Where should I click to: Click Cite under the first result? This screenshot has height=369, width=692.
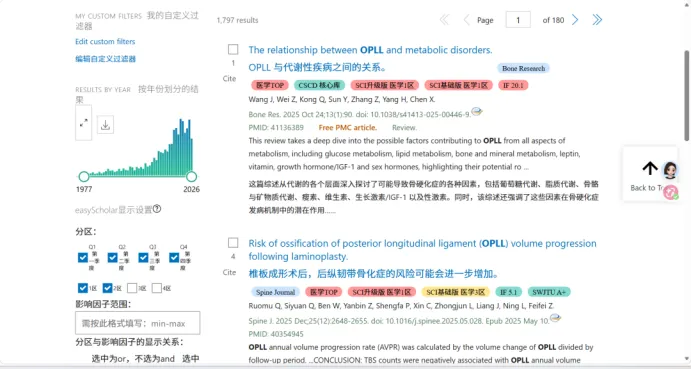[x=229, y=79]
